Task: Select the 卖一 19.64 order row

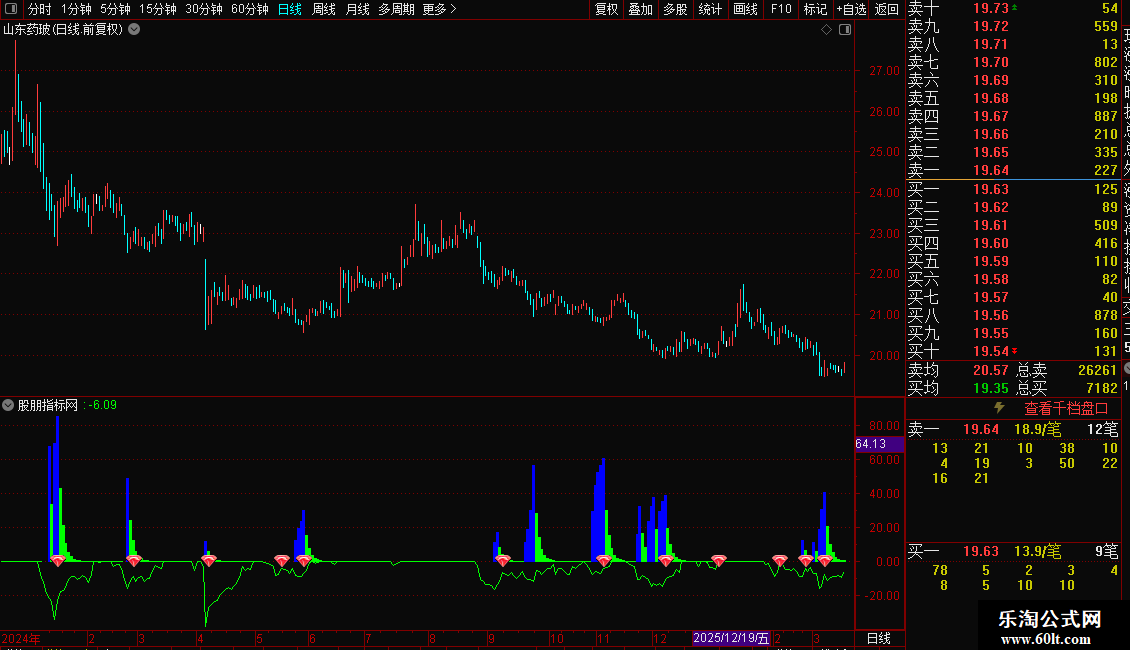Action: 1013,170
